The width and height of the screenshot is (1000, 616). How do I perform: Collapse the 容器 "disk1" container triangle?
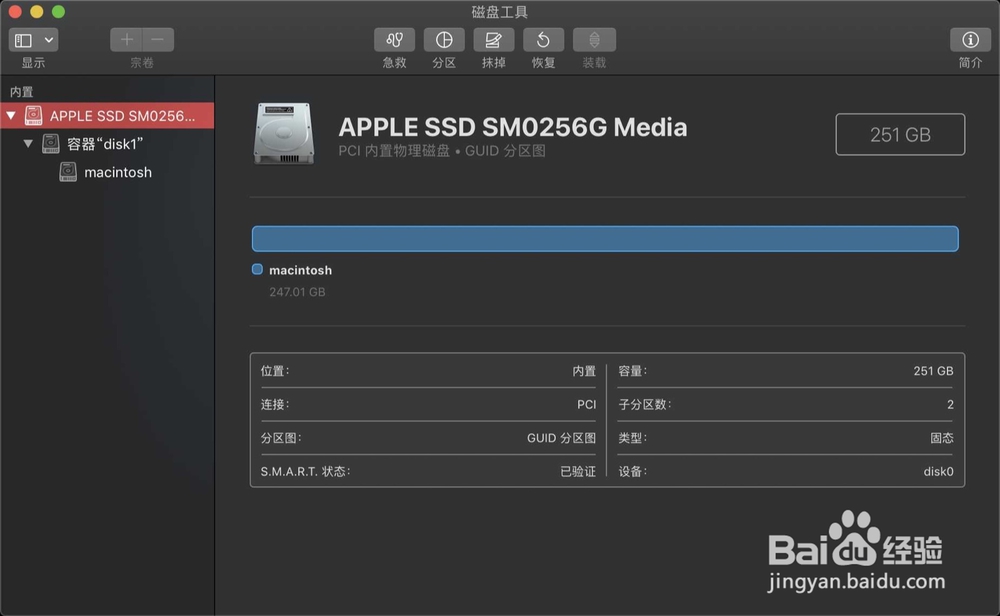point(28,143)
